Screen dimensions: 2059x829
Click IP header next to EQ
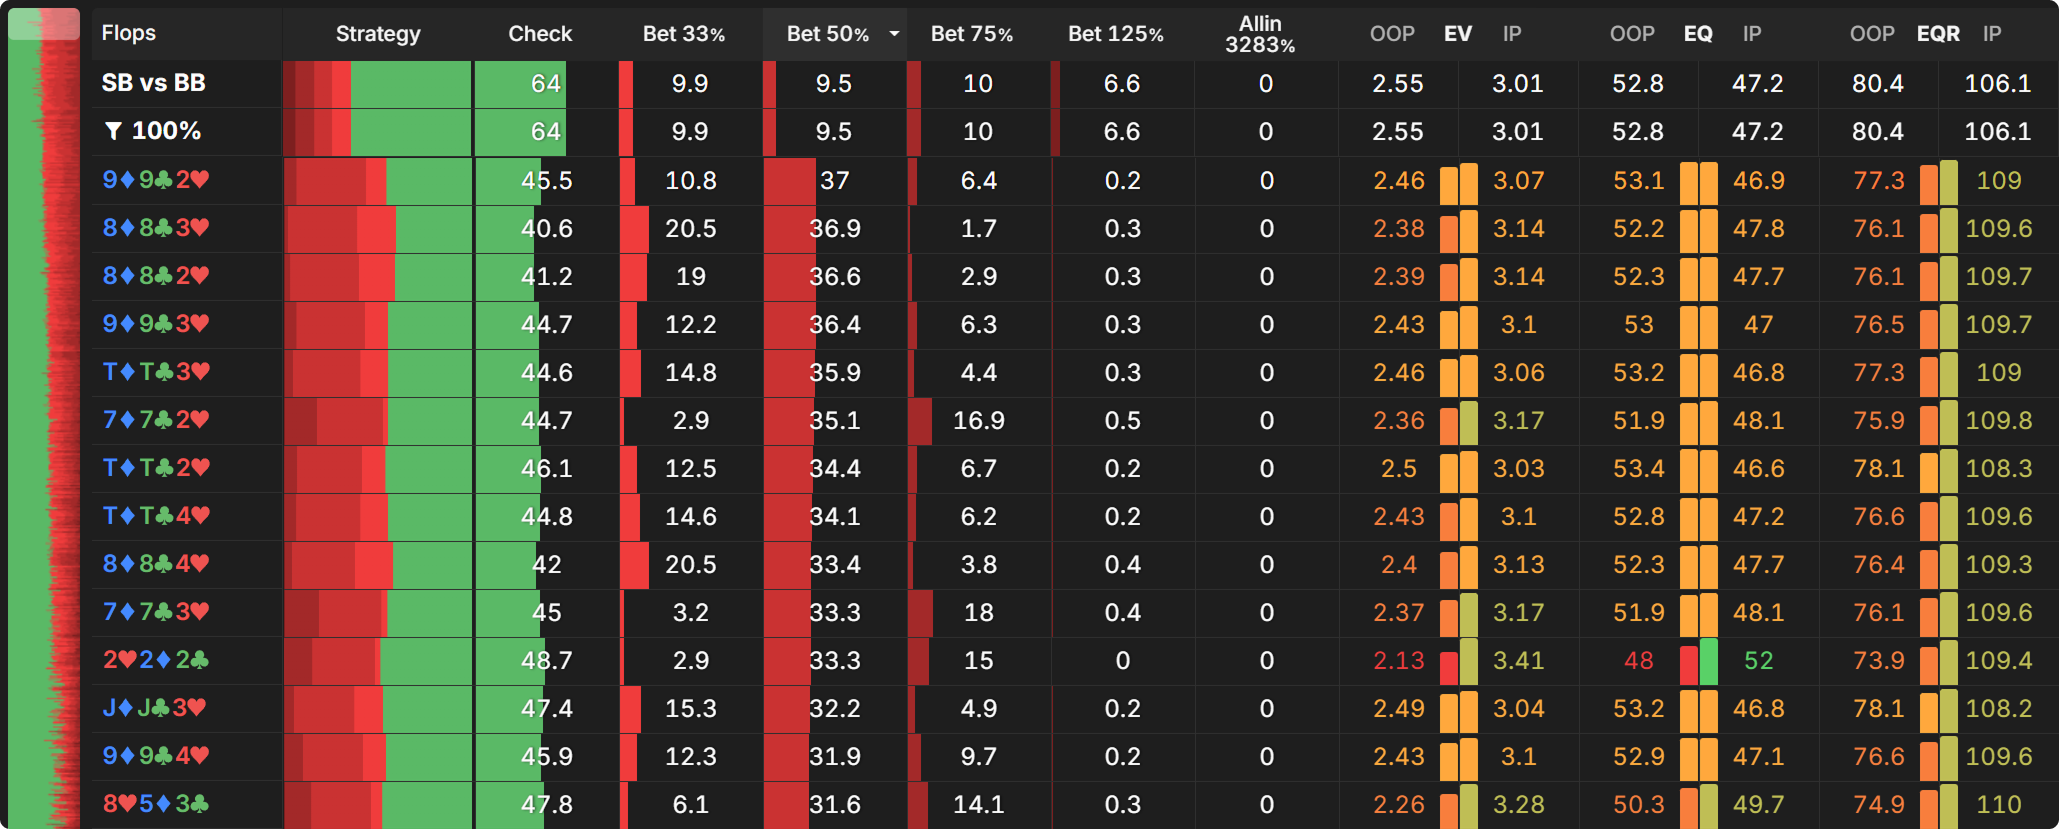(1752, 34)
